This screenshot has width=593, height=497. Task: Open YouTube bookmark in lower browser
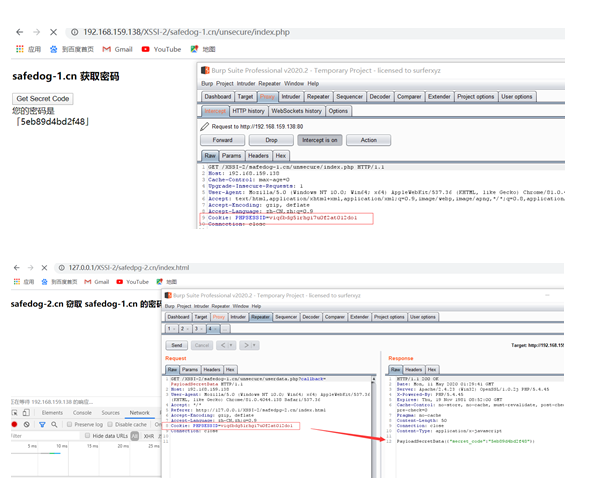(132, 282)
